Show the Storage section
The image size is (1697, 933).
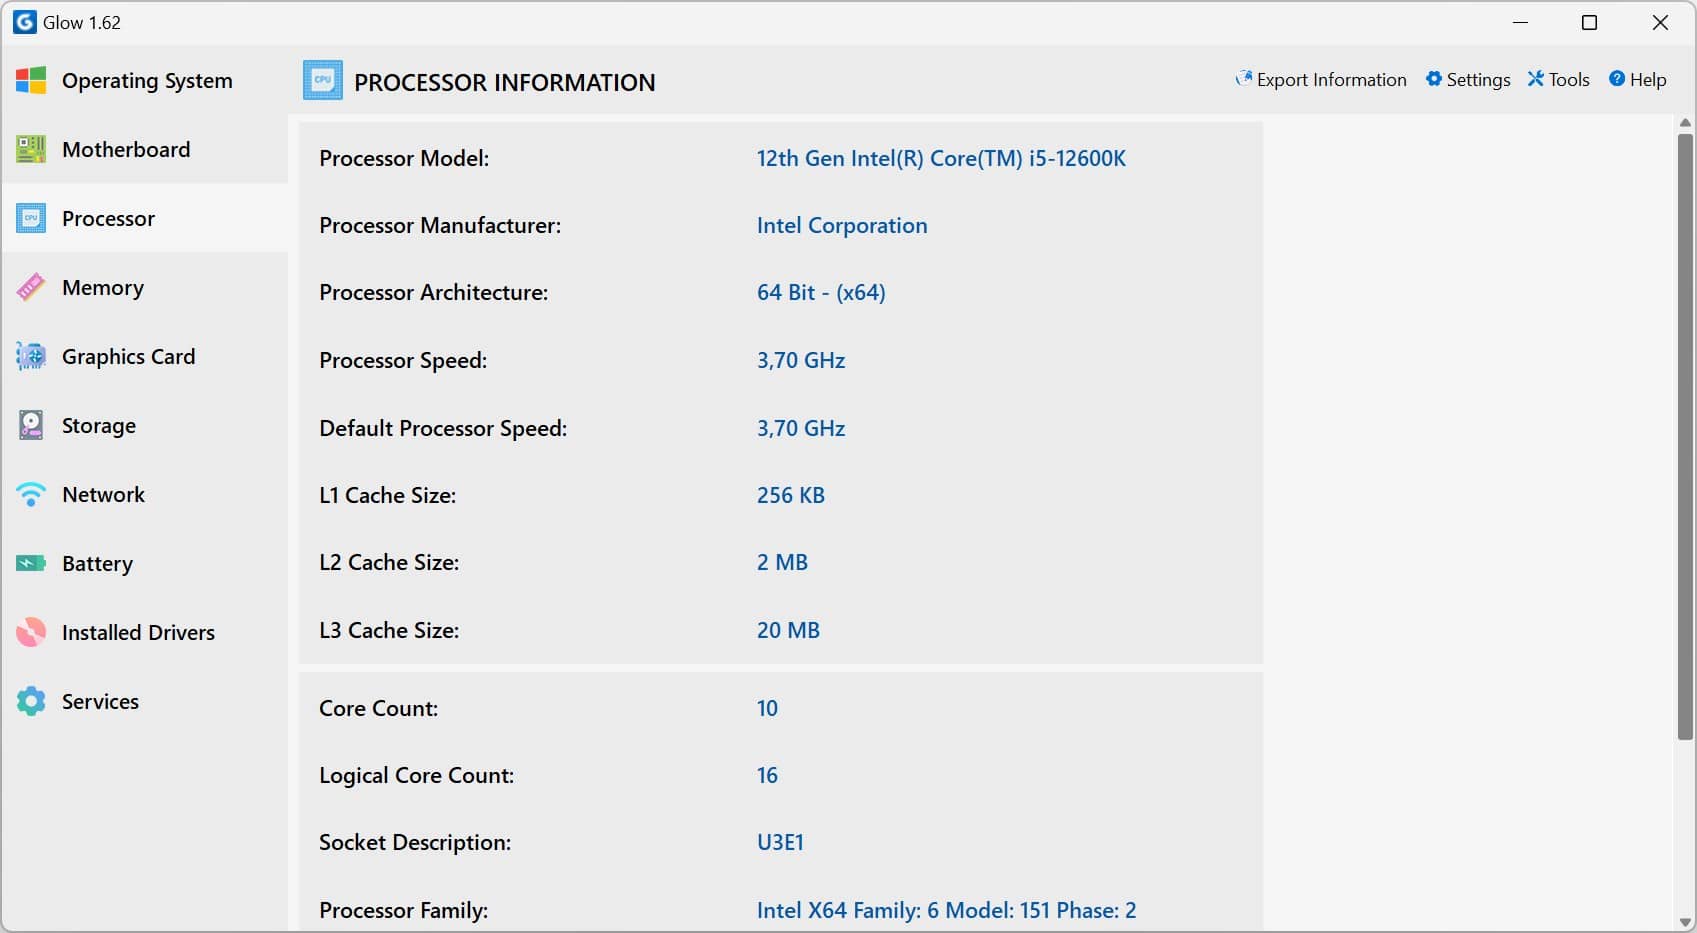[145, 426]
